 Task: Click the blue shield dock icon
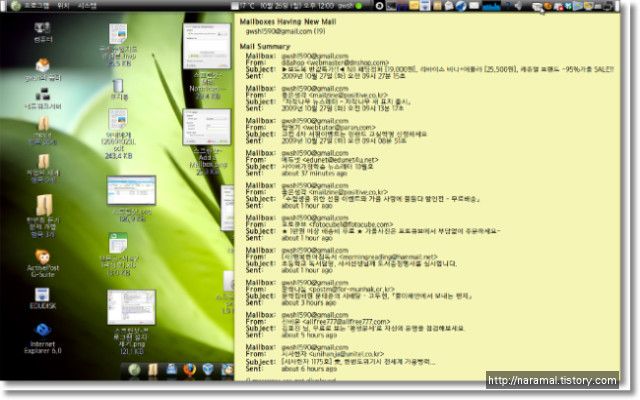click(x=208, y=370)
